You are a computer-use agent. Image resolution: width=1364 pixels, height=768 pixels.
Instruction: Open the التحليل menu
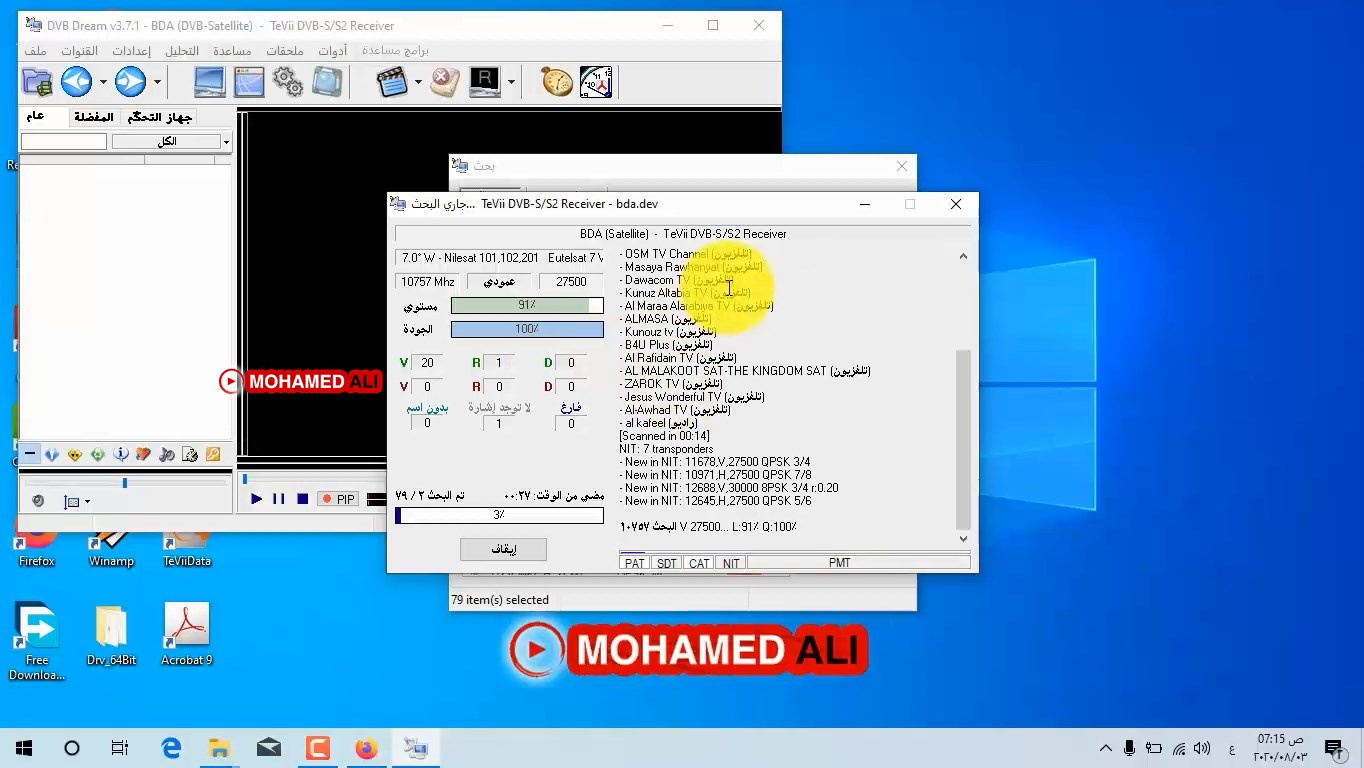click(182, 51)
